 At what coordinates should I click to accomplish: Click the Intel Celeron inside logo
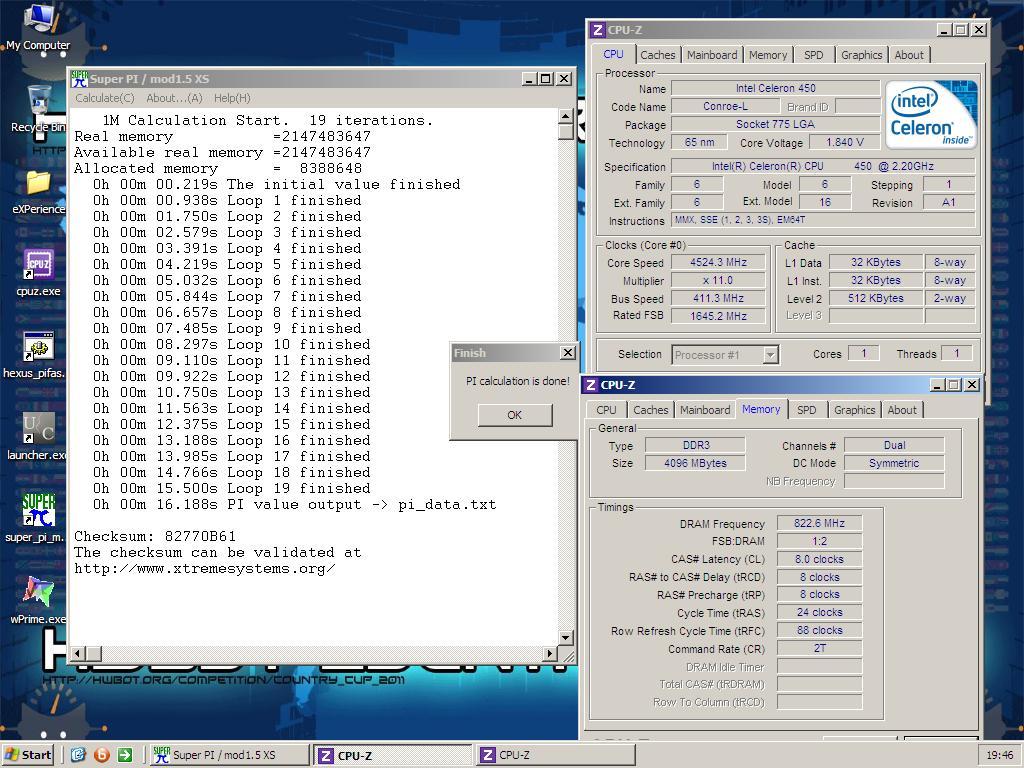(931, 114)
